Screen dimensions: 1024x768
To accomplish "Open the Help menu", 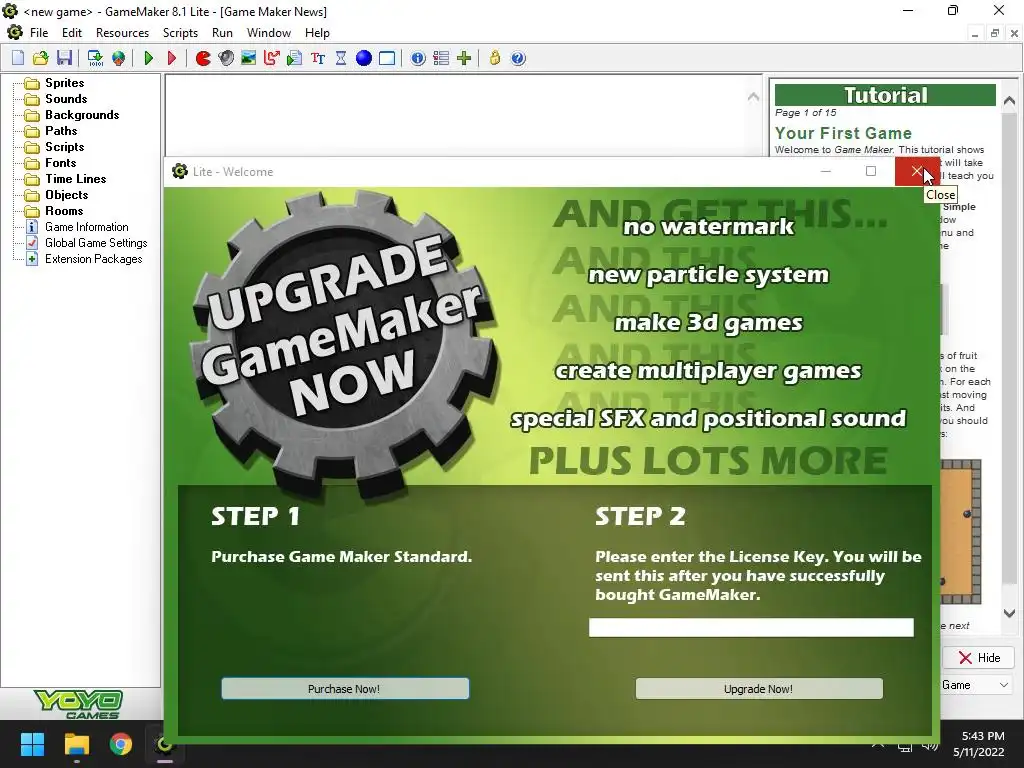I will click(x=317, y=33).
